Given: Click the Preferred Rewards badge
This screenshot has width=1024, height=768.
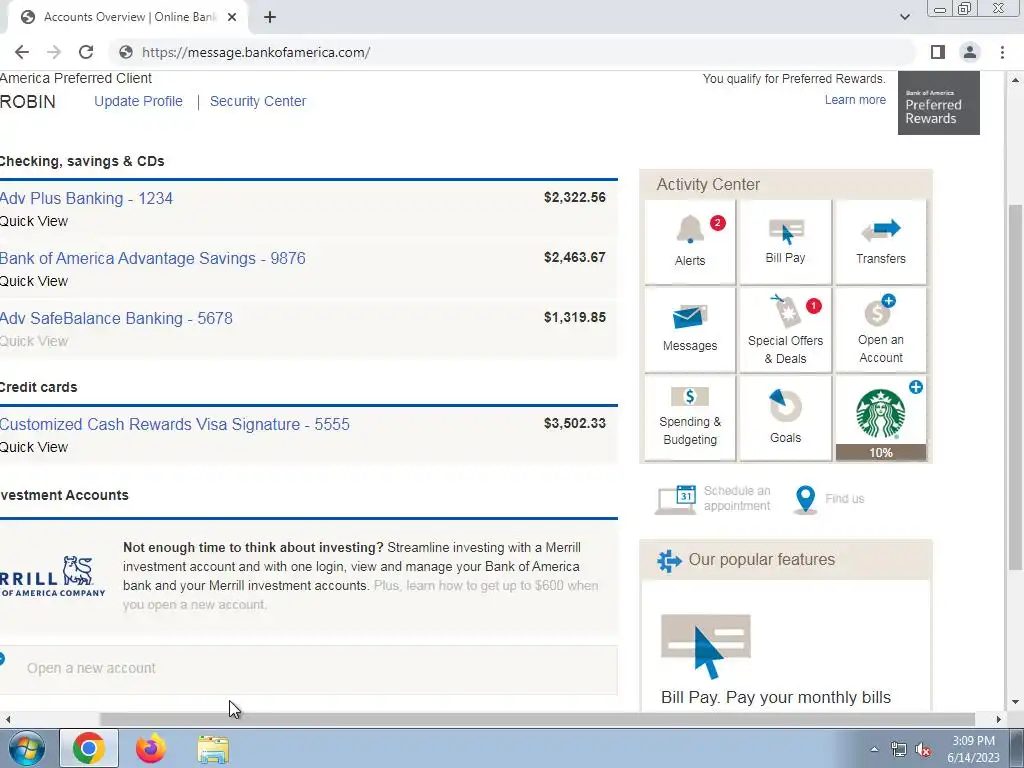Looking at the screenshot, I should coord(938,103).
